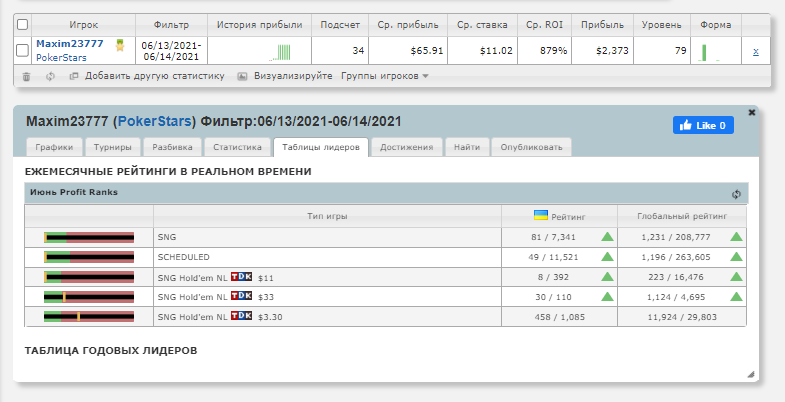Click TDK icon in the $33 row
This screenshot has width=785, height=402.
point(241,296)
